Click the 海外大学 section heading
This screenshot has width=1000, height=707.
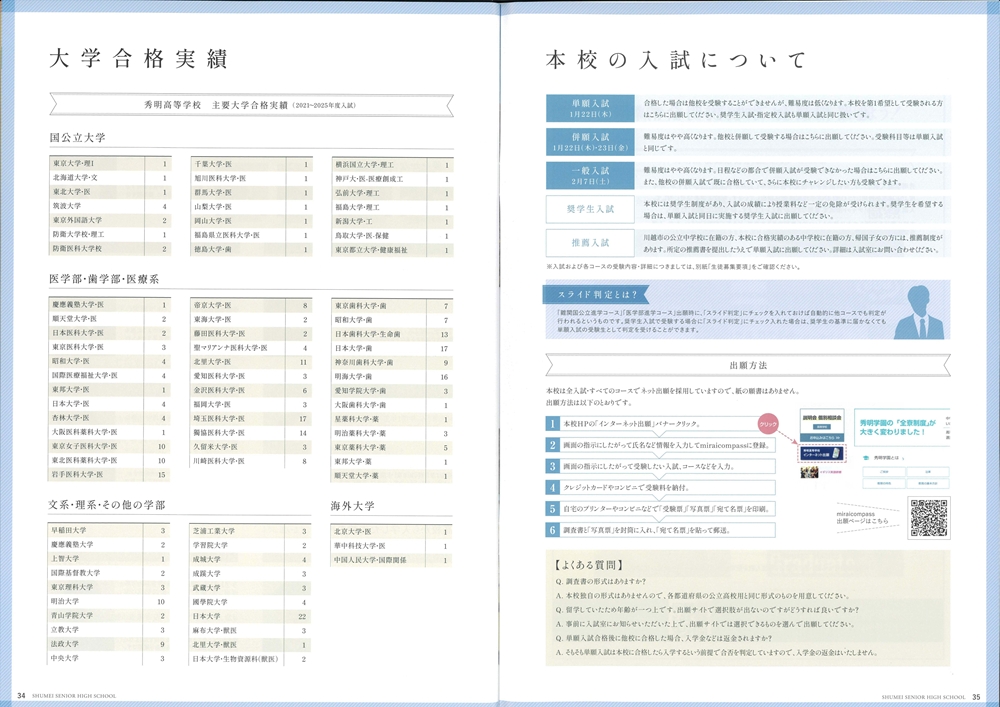353,506
